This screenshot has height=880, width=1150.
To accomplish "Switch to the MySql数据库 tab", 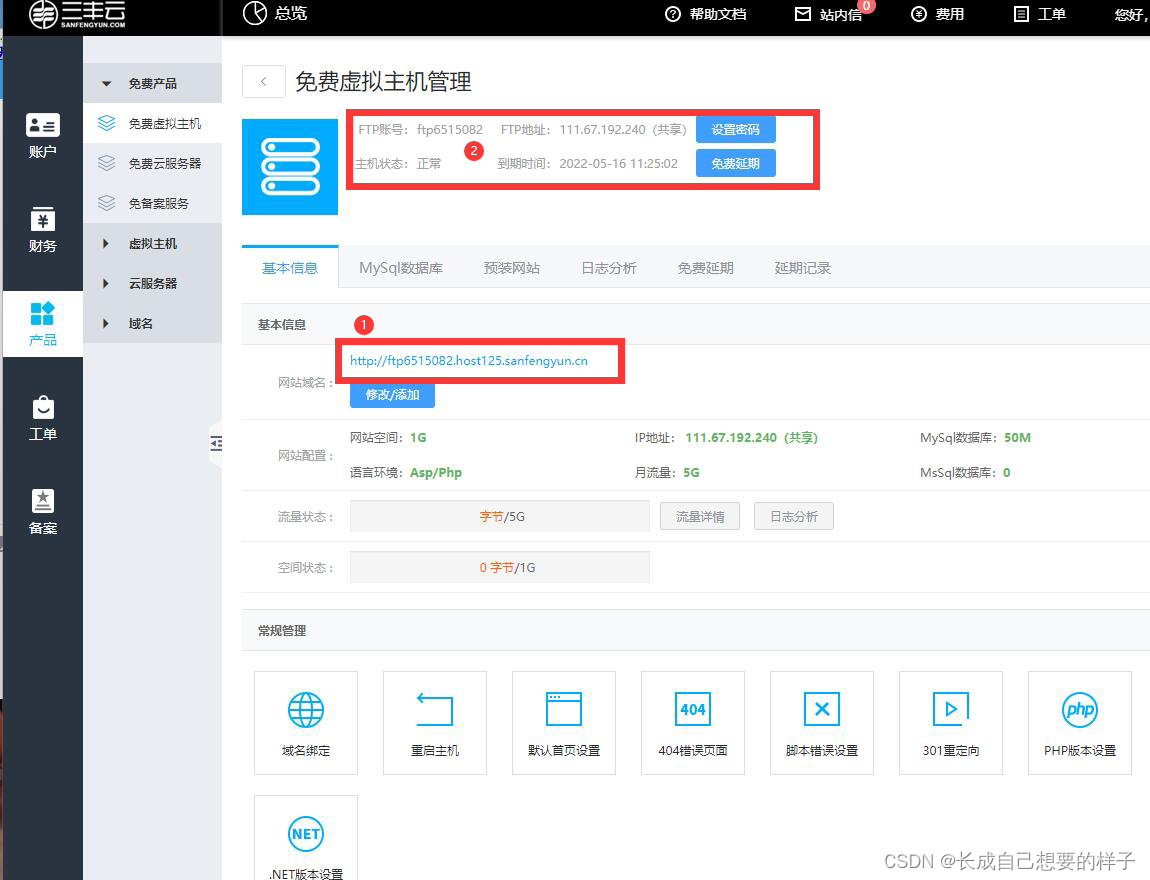I will (x=400, y=268).
